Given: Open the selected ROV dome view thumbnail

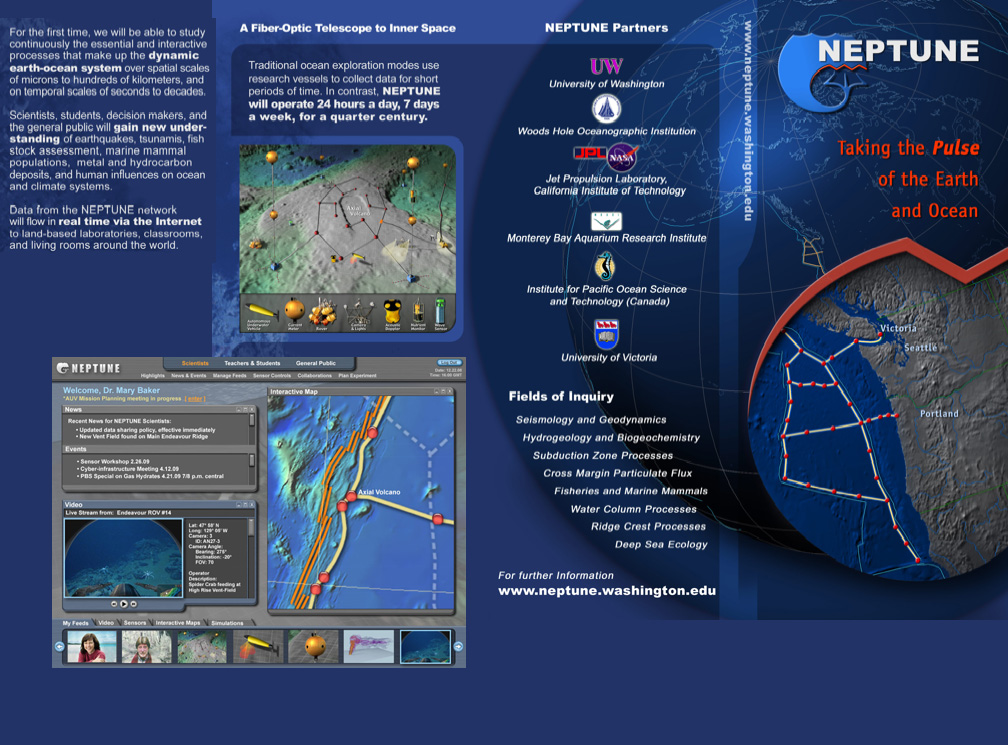Looking at the screenshot, I should pos(425,646).
